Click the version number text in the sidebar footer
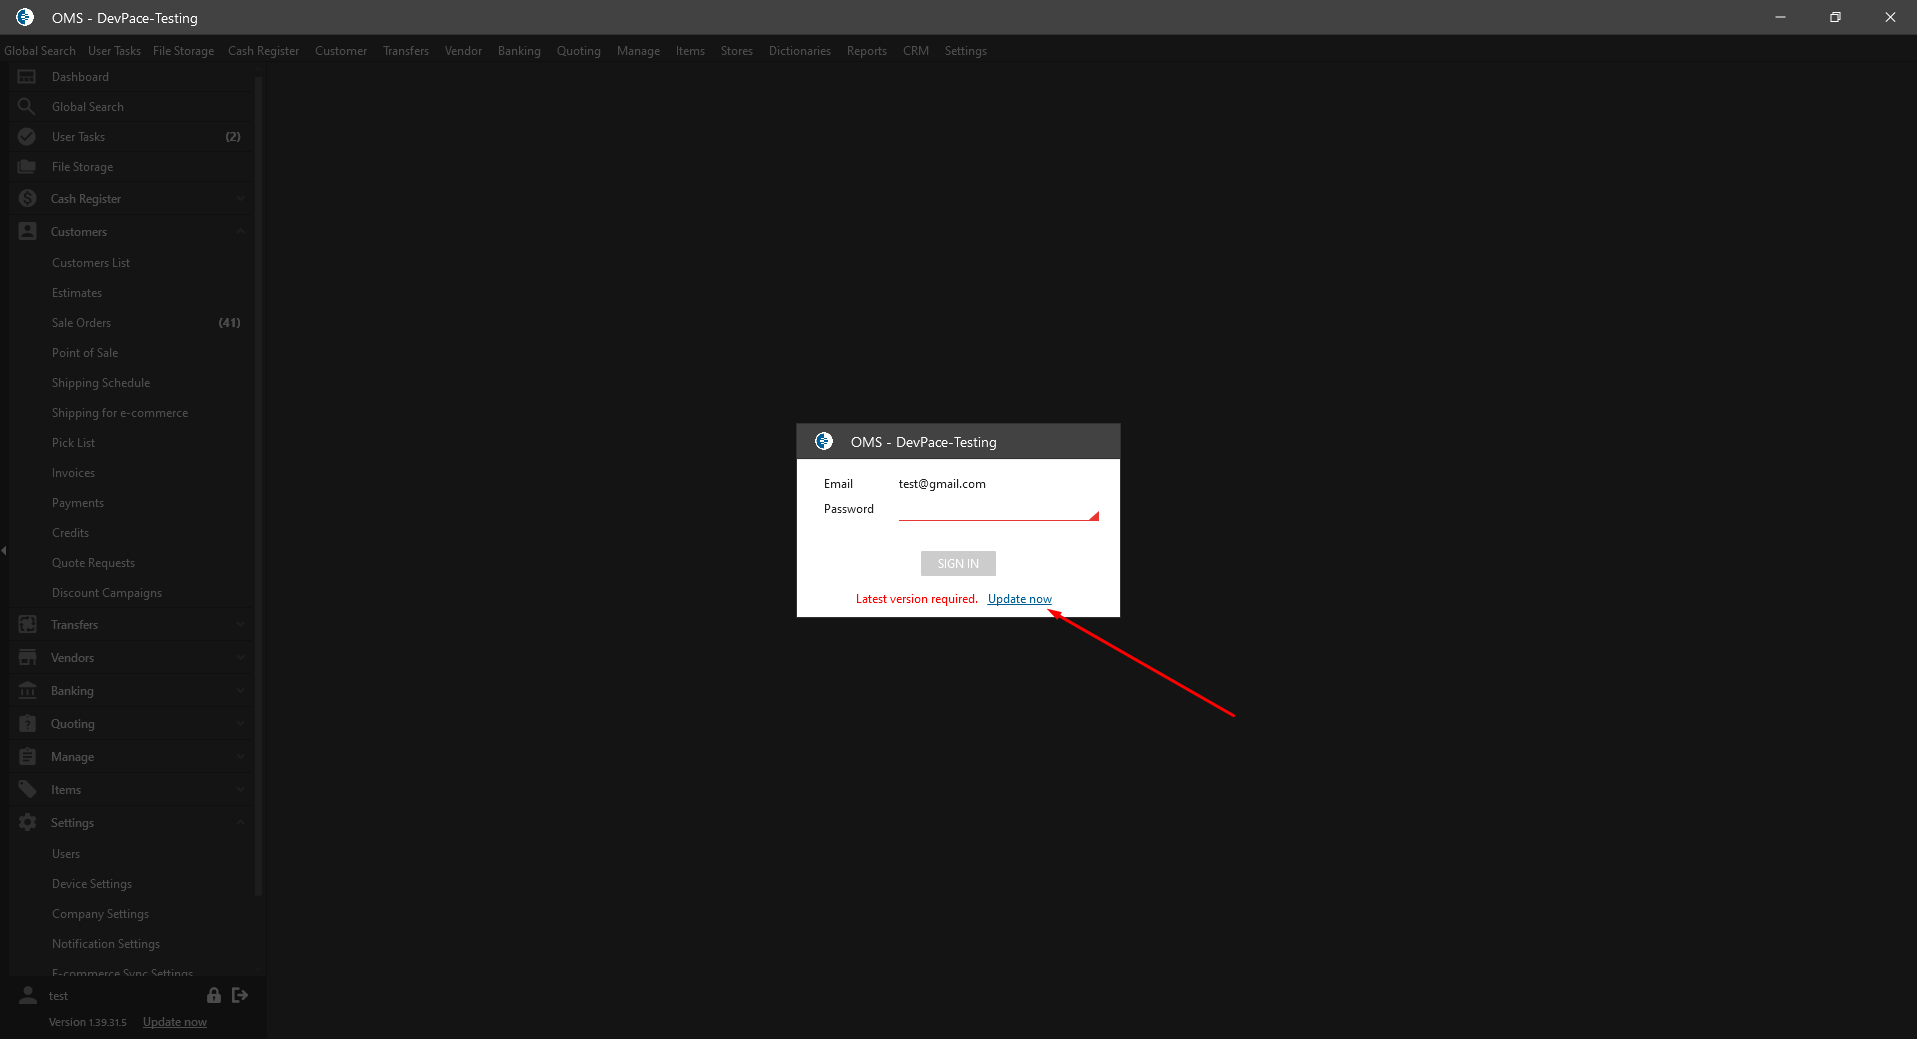1917x1039 pixels. [x=88, y=1022]
